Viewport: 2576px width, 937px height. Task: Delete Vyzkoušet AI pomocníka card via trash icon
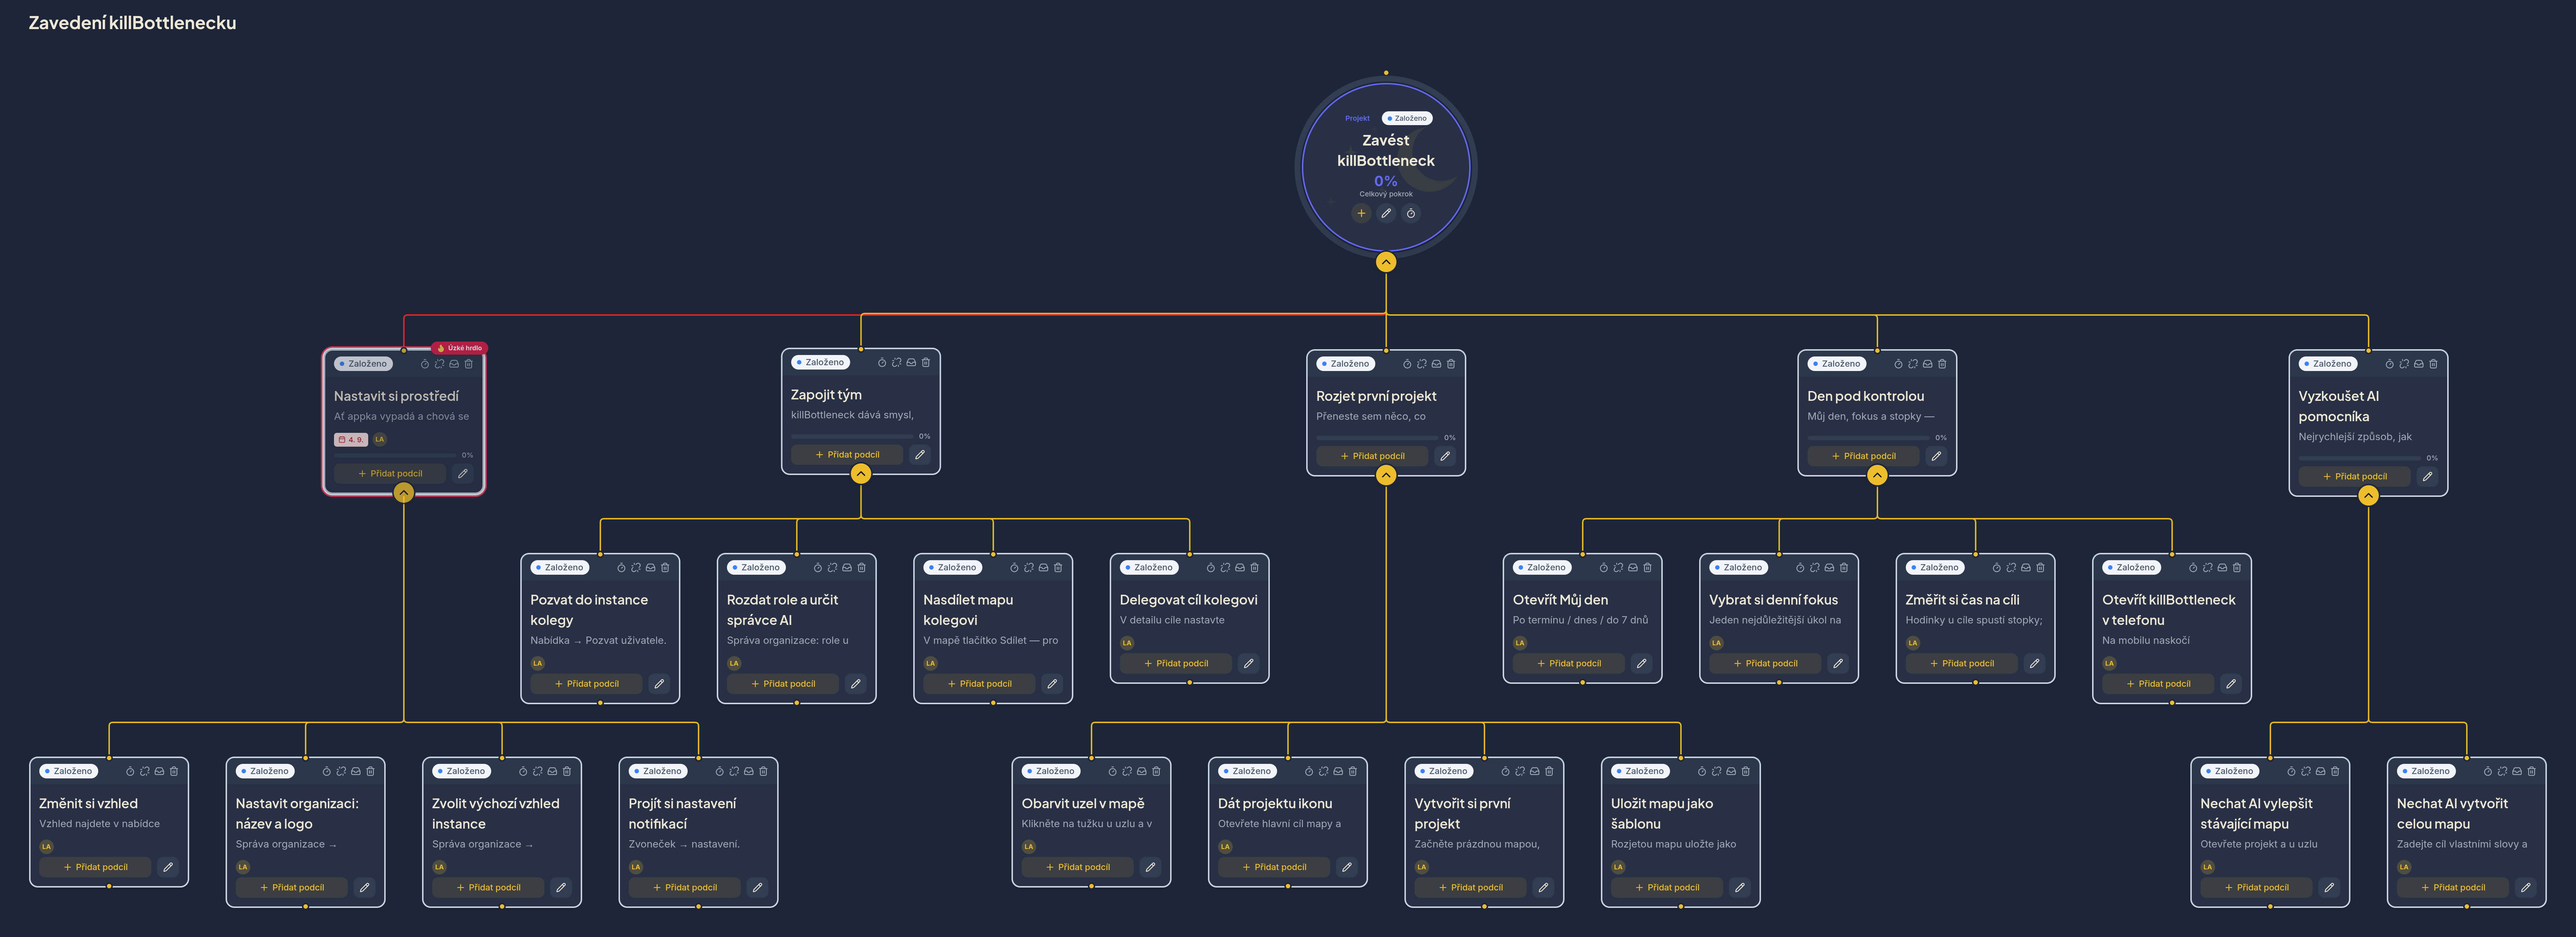pos(2433,364)
